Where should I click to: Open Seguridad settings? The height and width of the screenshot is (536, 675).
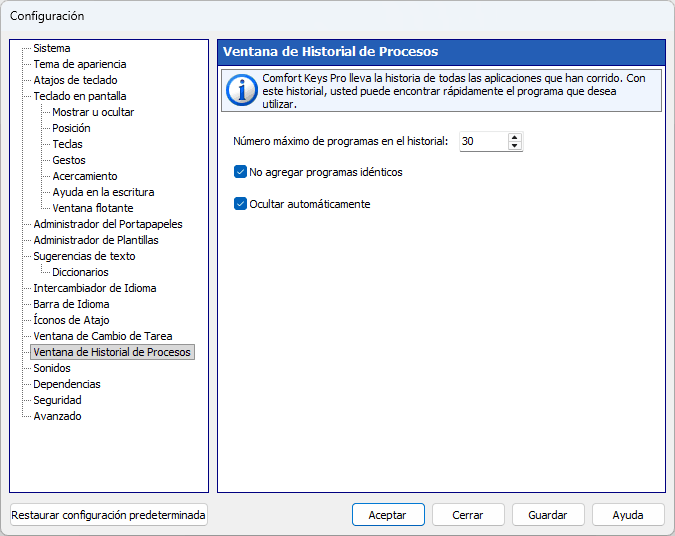(x=57, y=400)
